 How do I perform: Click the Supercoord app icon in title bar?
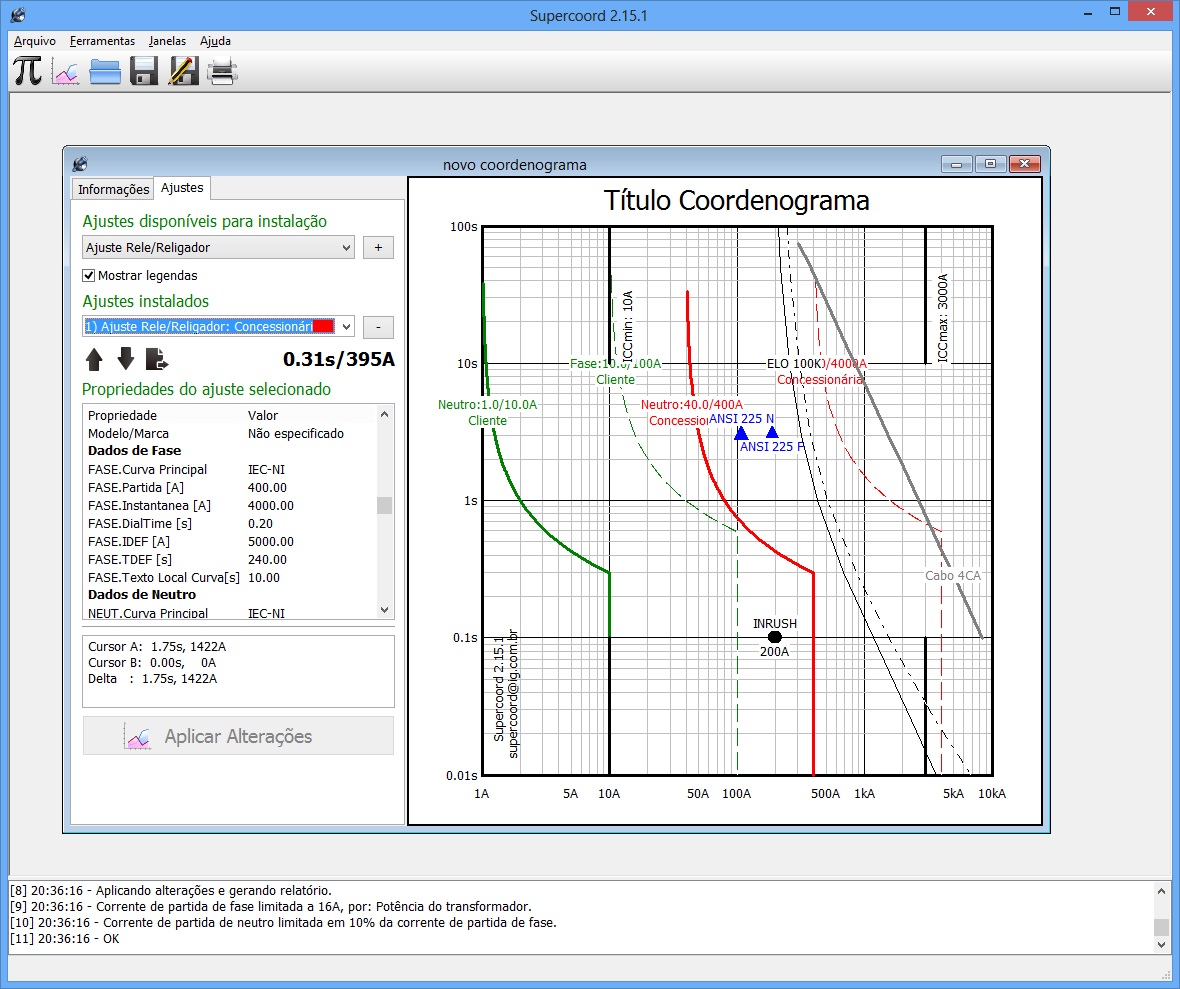18,14
